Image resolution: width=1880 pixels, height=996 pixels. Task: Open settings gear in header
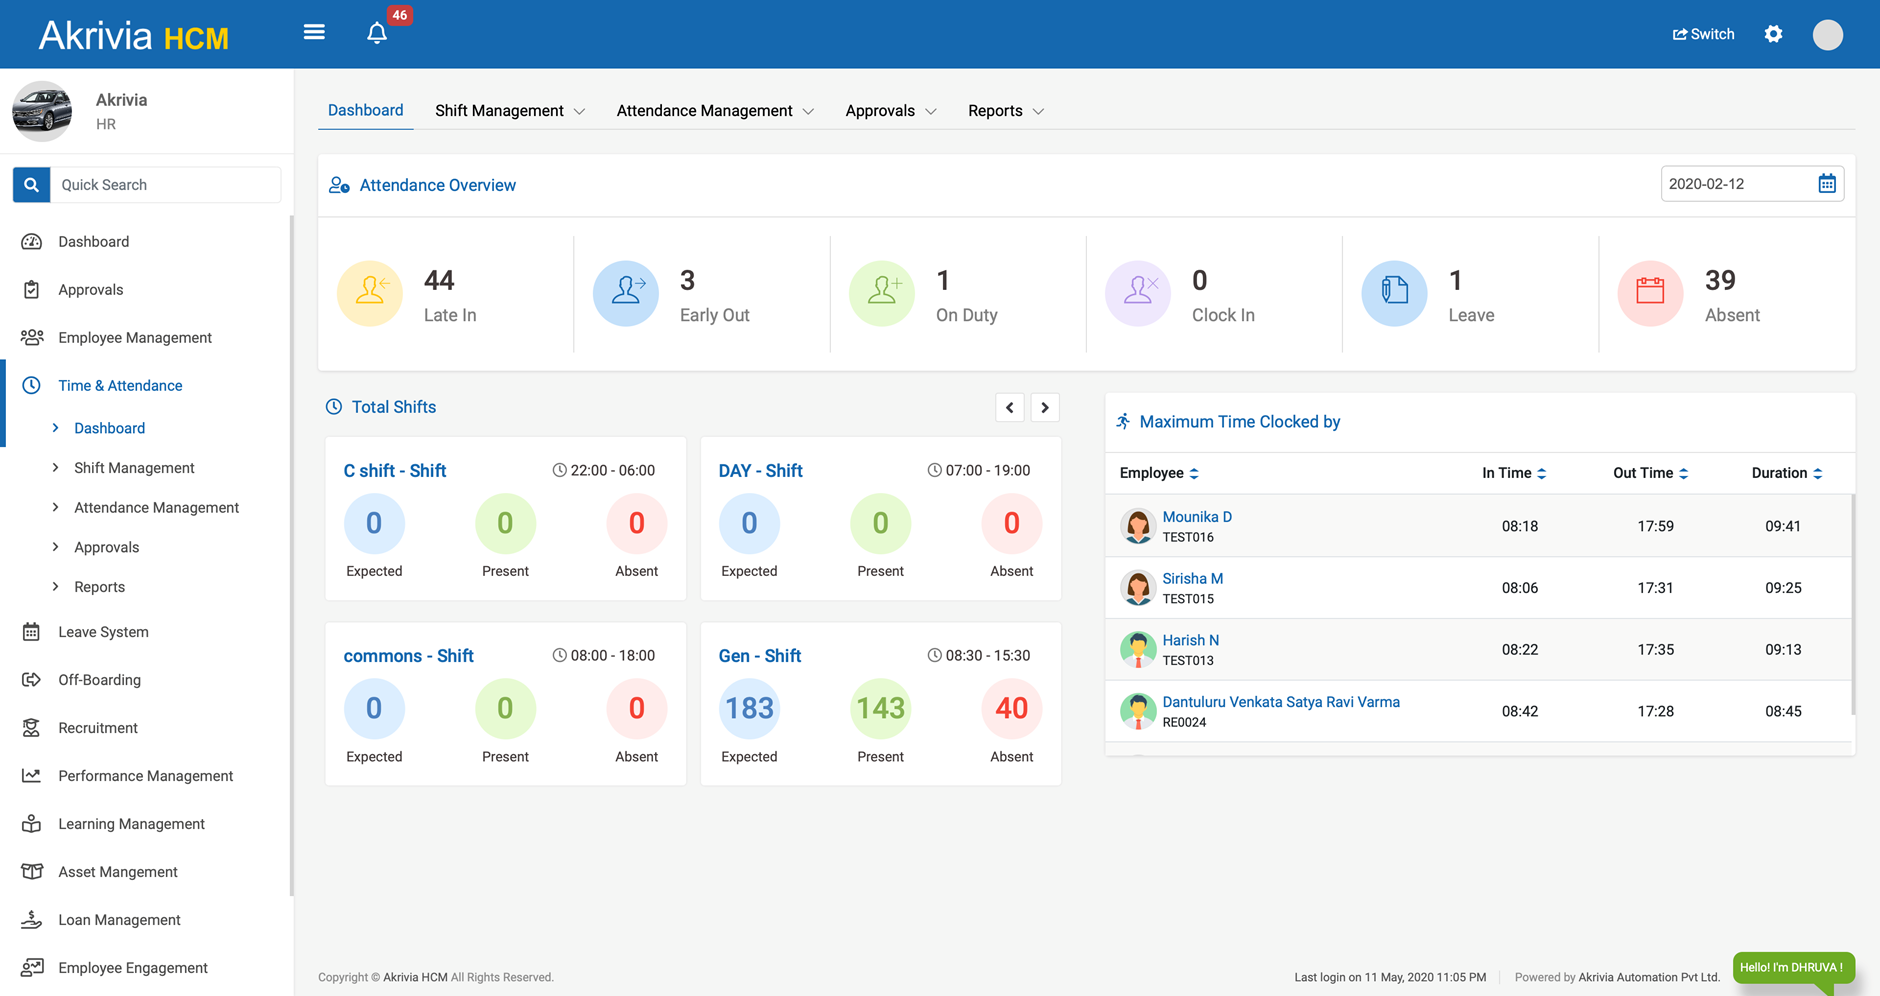1773,34
